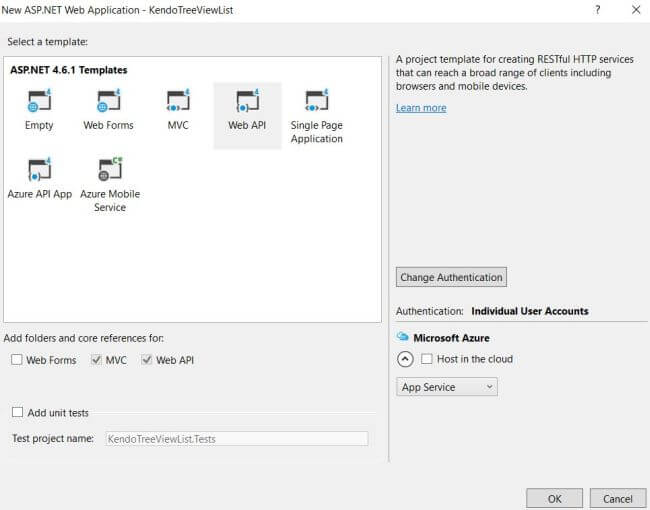Image resolution: width=650 pixels, height=510 pixels.
Task: Click the 'ASP.NET 4.6.1 Templates' heading
Action: click(69, 70)
